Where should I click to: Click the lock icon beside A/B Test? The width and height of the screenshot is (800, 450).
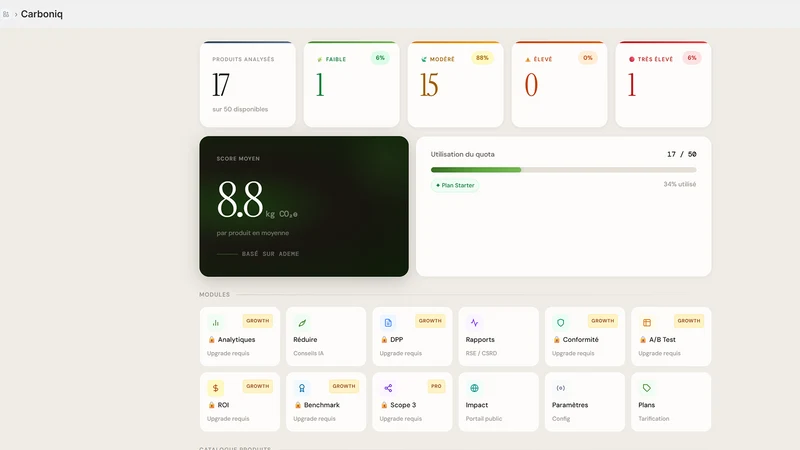[643, 339]
